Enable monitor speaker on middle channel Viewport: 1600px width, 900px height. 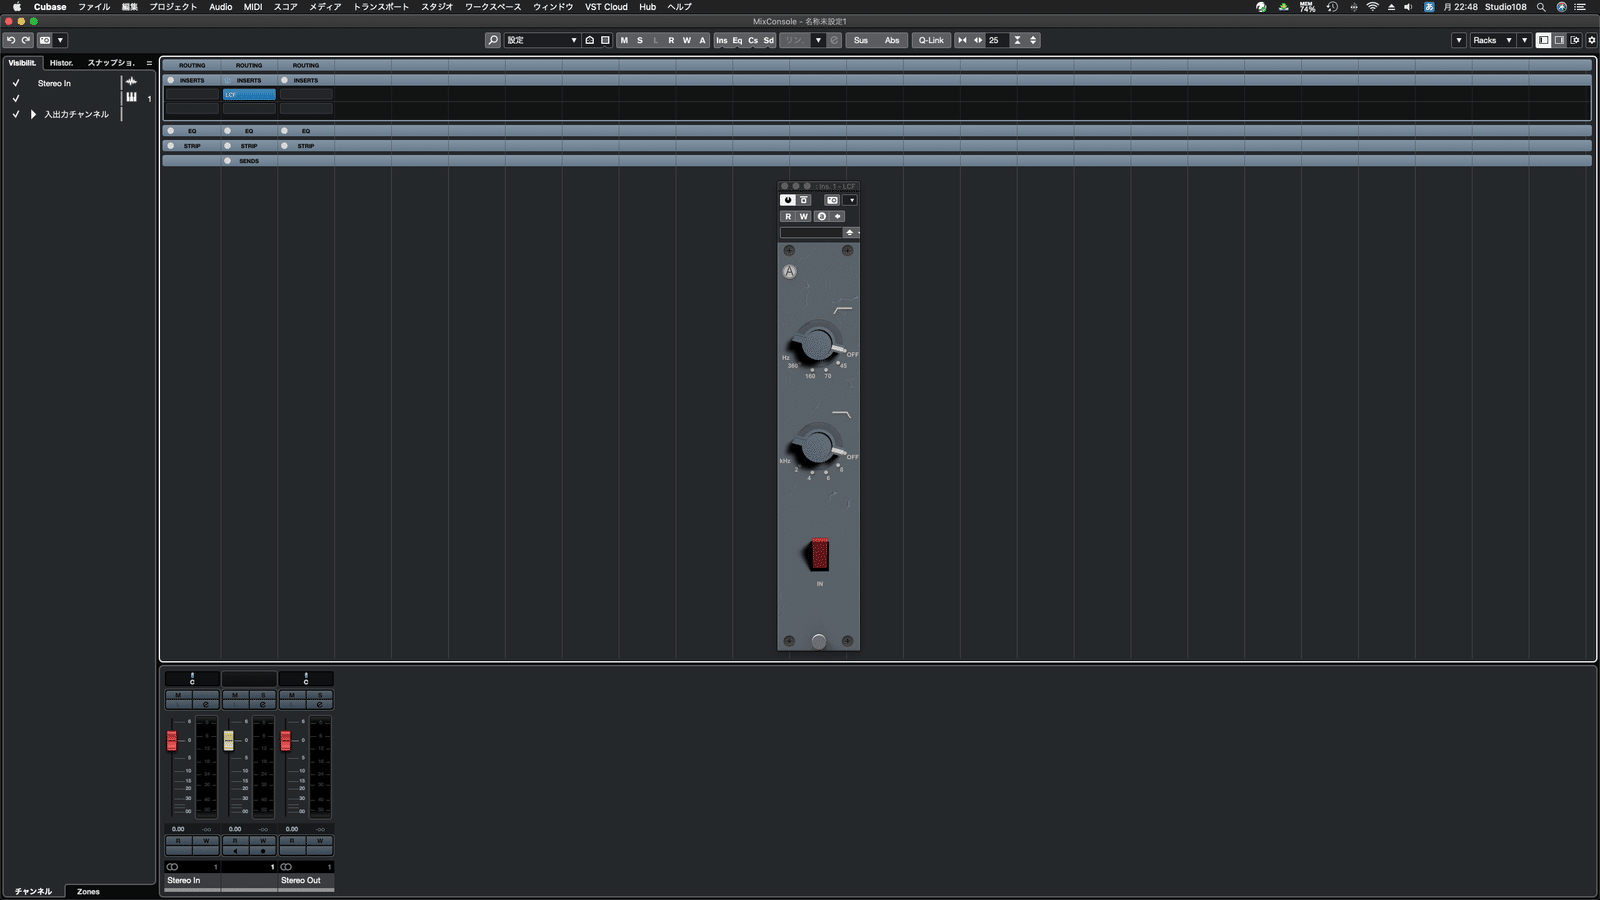click(x=235, y=850)
